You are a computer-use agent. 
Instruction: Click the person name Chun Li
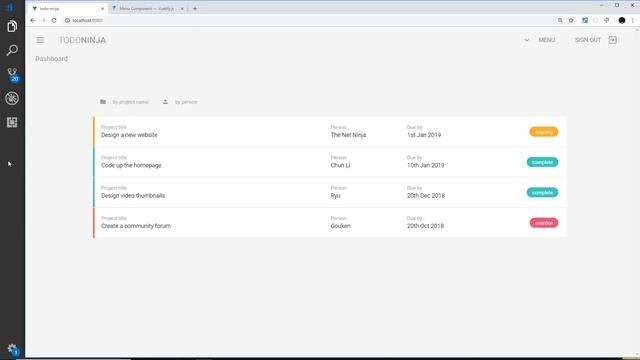[x=340, y=165]
